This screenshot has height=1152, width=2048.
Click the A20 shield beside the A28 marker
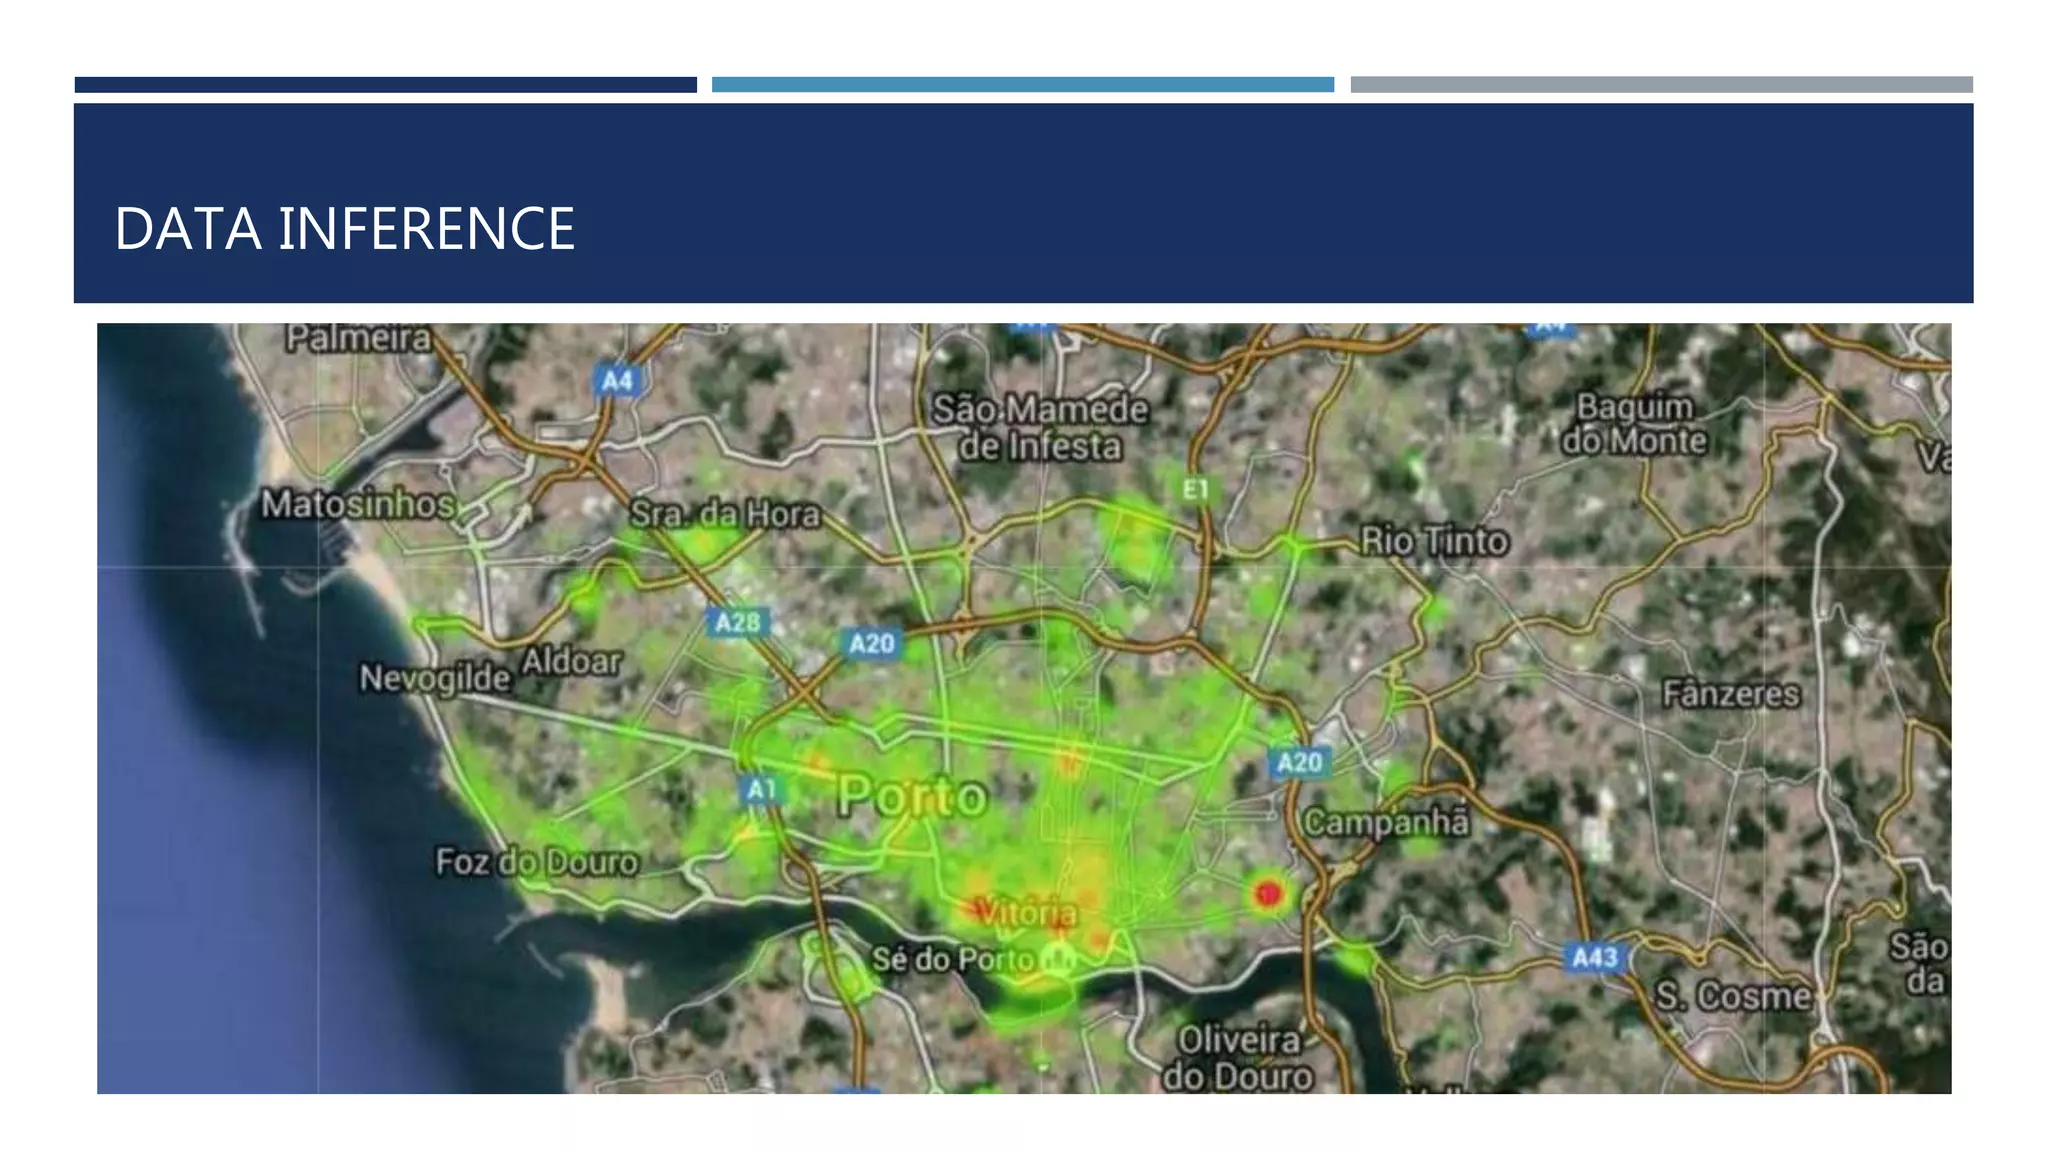pos(871,643)
